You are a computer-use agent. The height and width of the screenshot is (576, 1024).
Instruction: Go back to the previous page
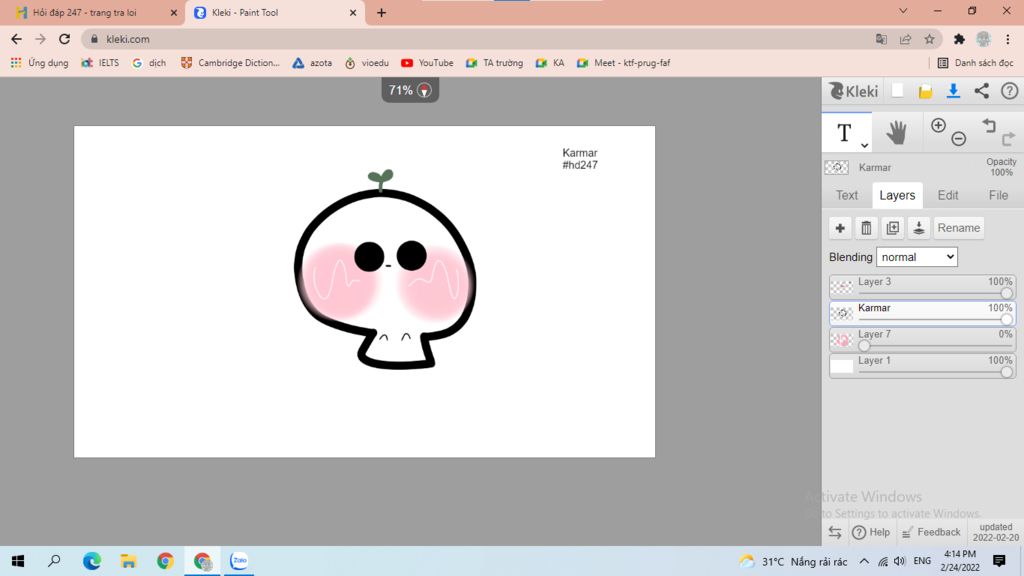click(16, 39)
